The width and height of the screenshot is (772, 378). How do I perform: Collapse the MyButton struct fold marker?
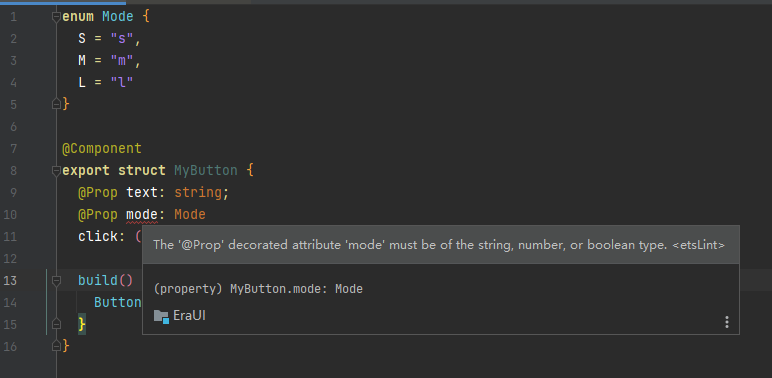point(56,171)
